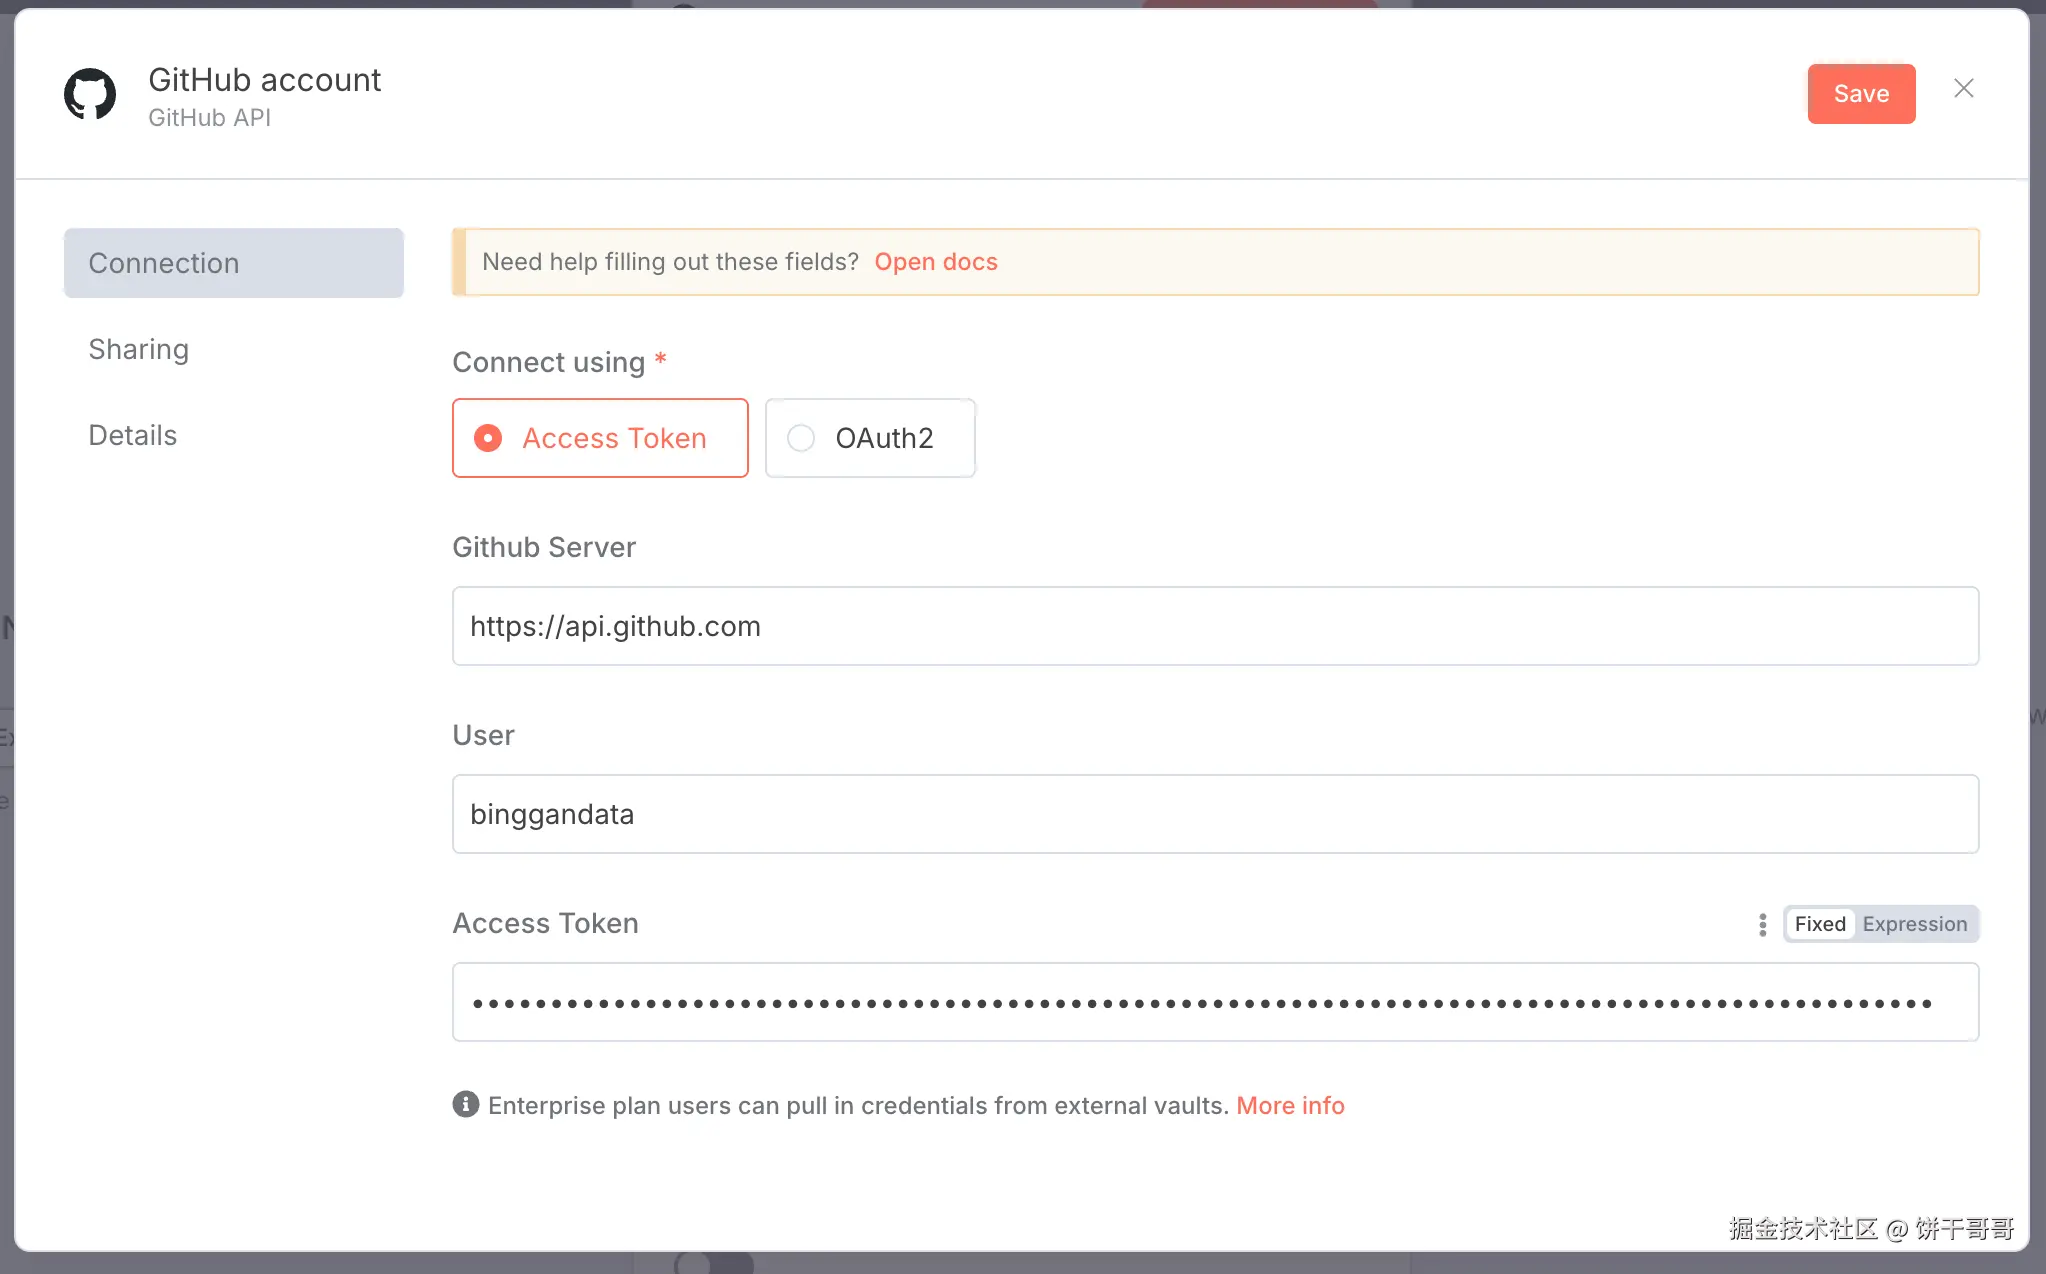Save the GitHub credential
Screen dimensions: 2046x1274
click(1860, 94)
